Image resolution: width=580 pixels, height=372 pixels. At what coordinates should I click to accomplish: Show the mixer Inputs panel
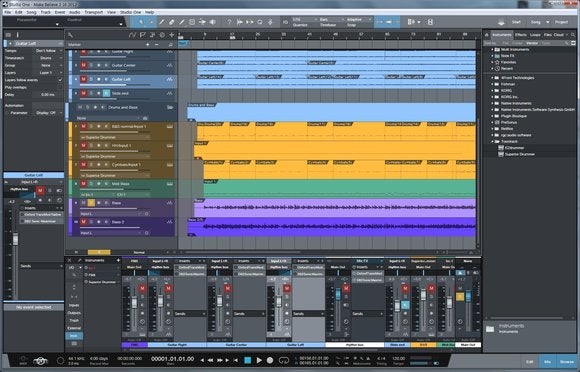pyautogui.click(x=74, y=305)
